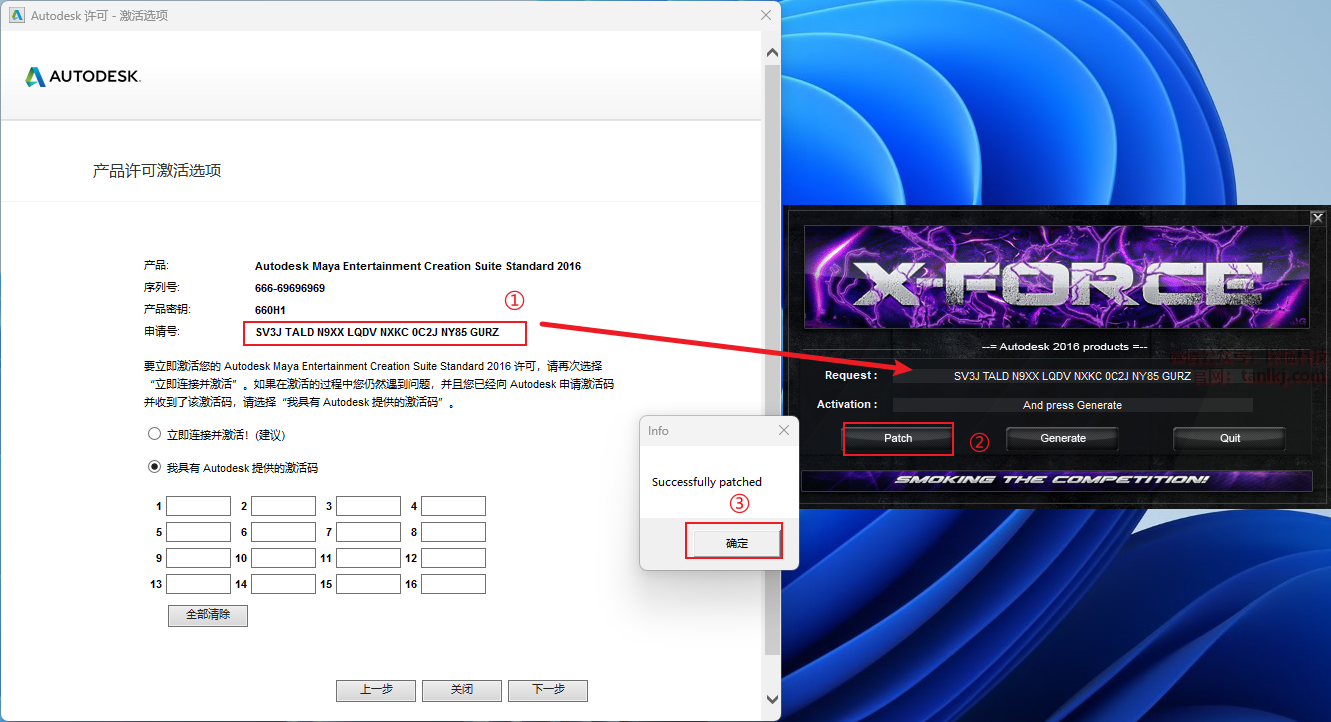Screen dimensions: 1331x722
Task: Click activation code field 6
Action: pyautogui.click(x=283, y=532)
